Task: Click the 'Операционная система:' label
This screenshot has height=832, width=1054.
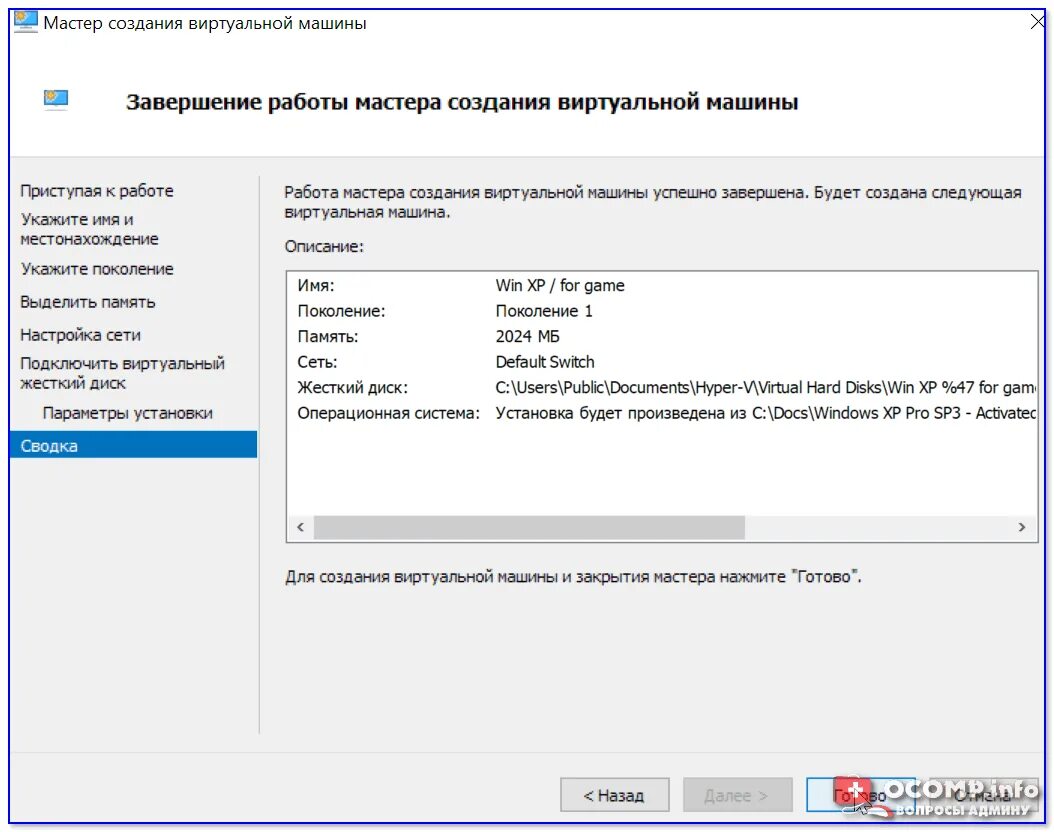Action: point(389,413)
